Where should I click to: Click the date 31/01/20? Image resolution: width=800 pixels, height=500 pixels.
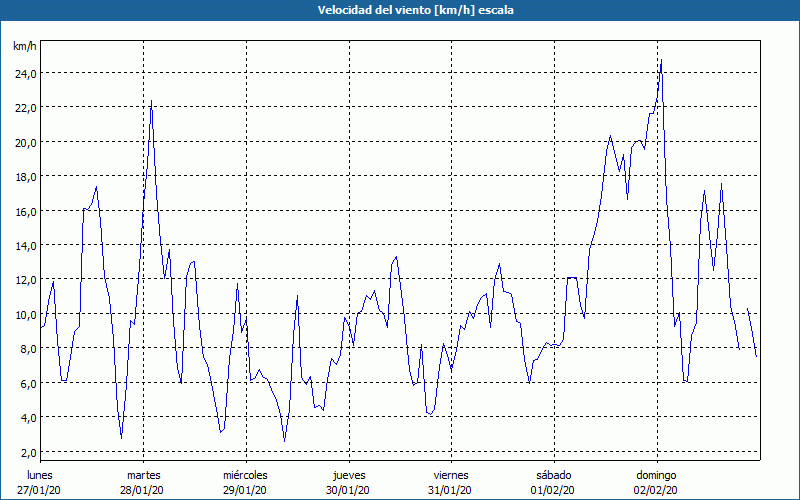450,490
